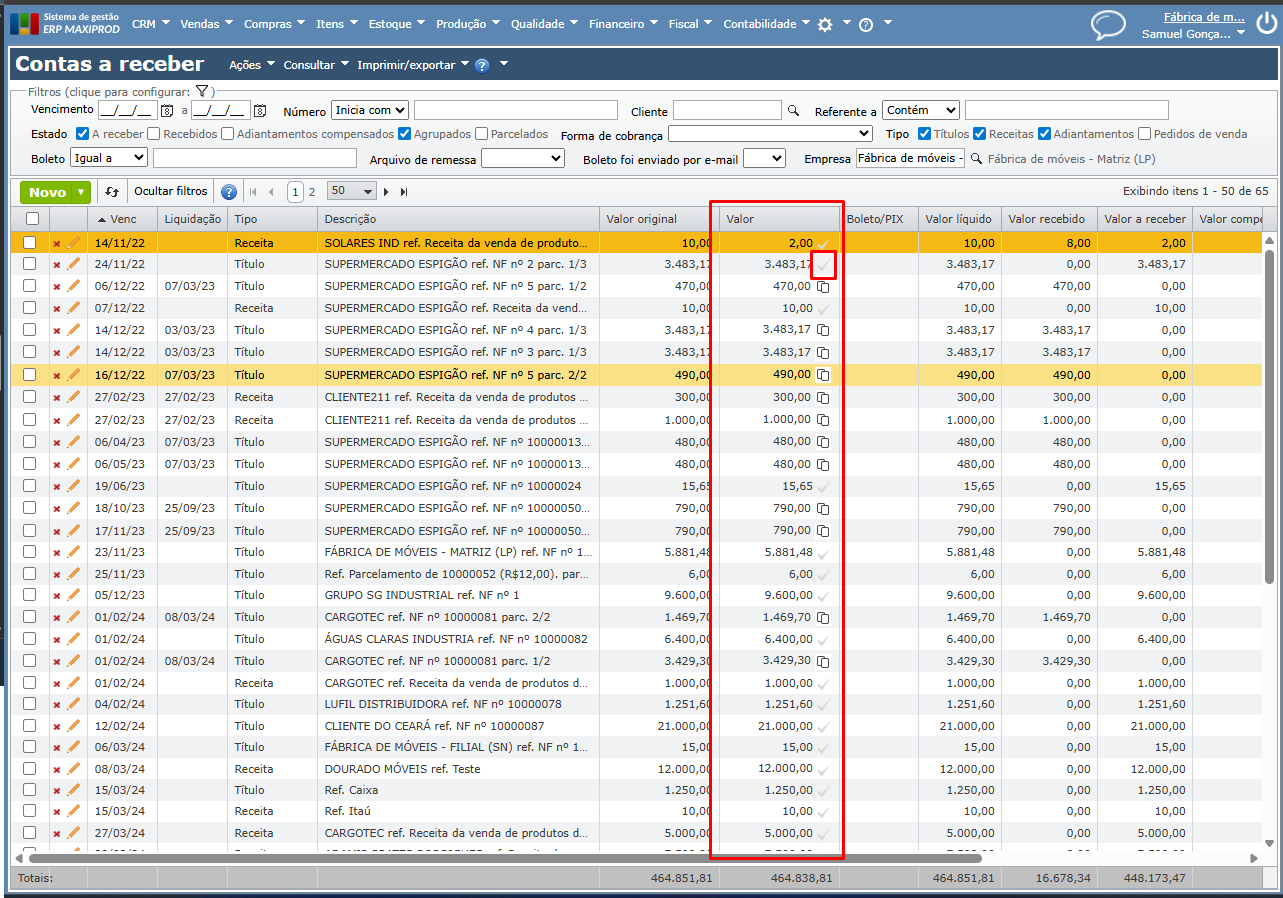Open the Forma de cobrança dropdown
The image size is (1283, 898).
pyautogui.click(x=770, y=134)
